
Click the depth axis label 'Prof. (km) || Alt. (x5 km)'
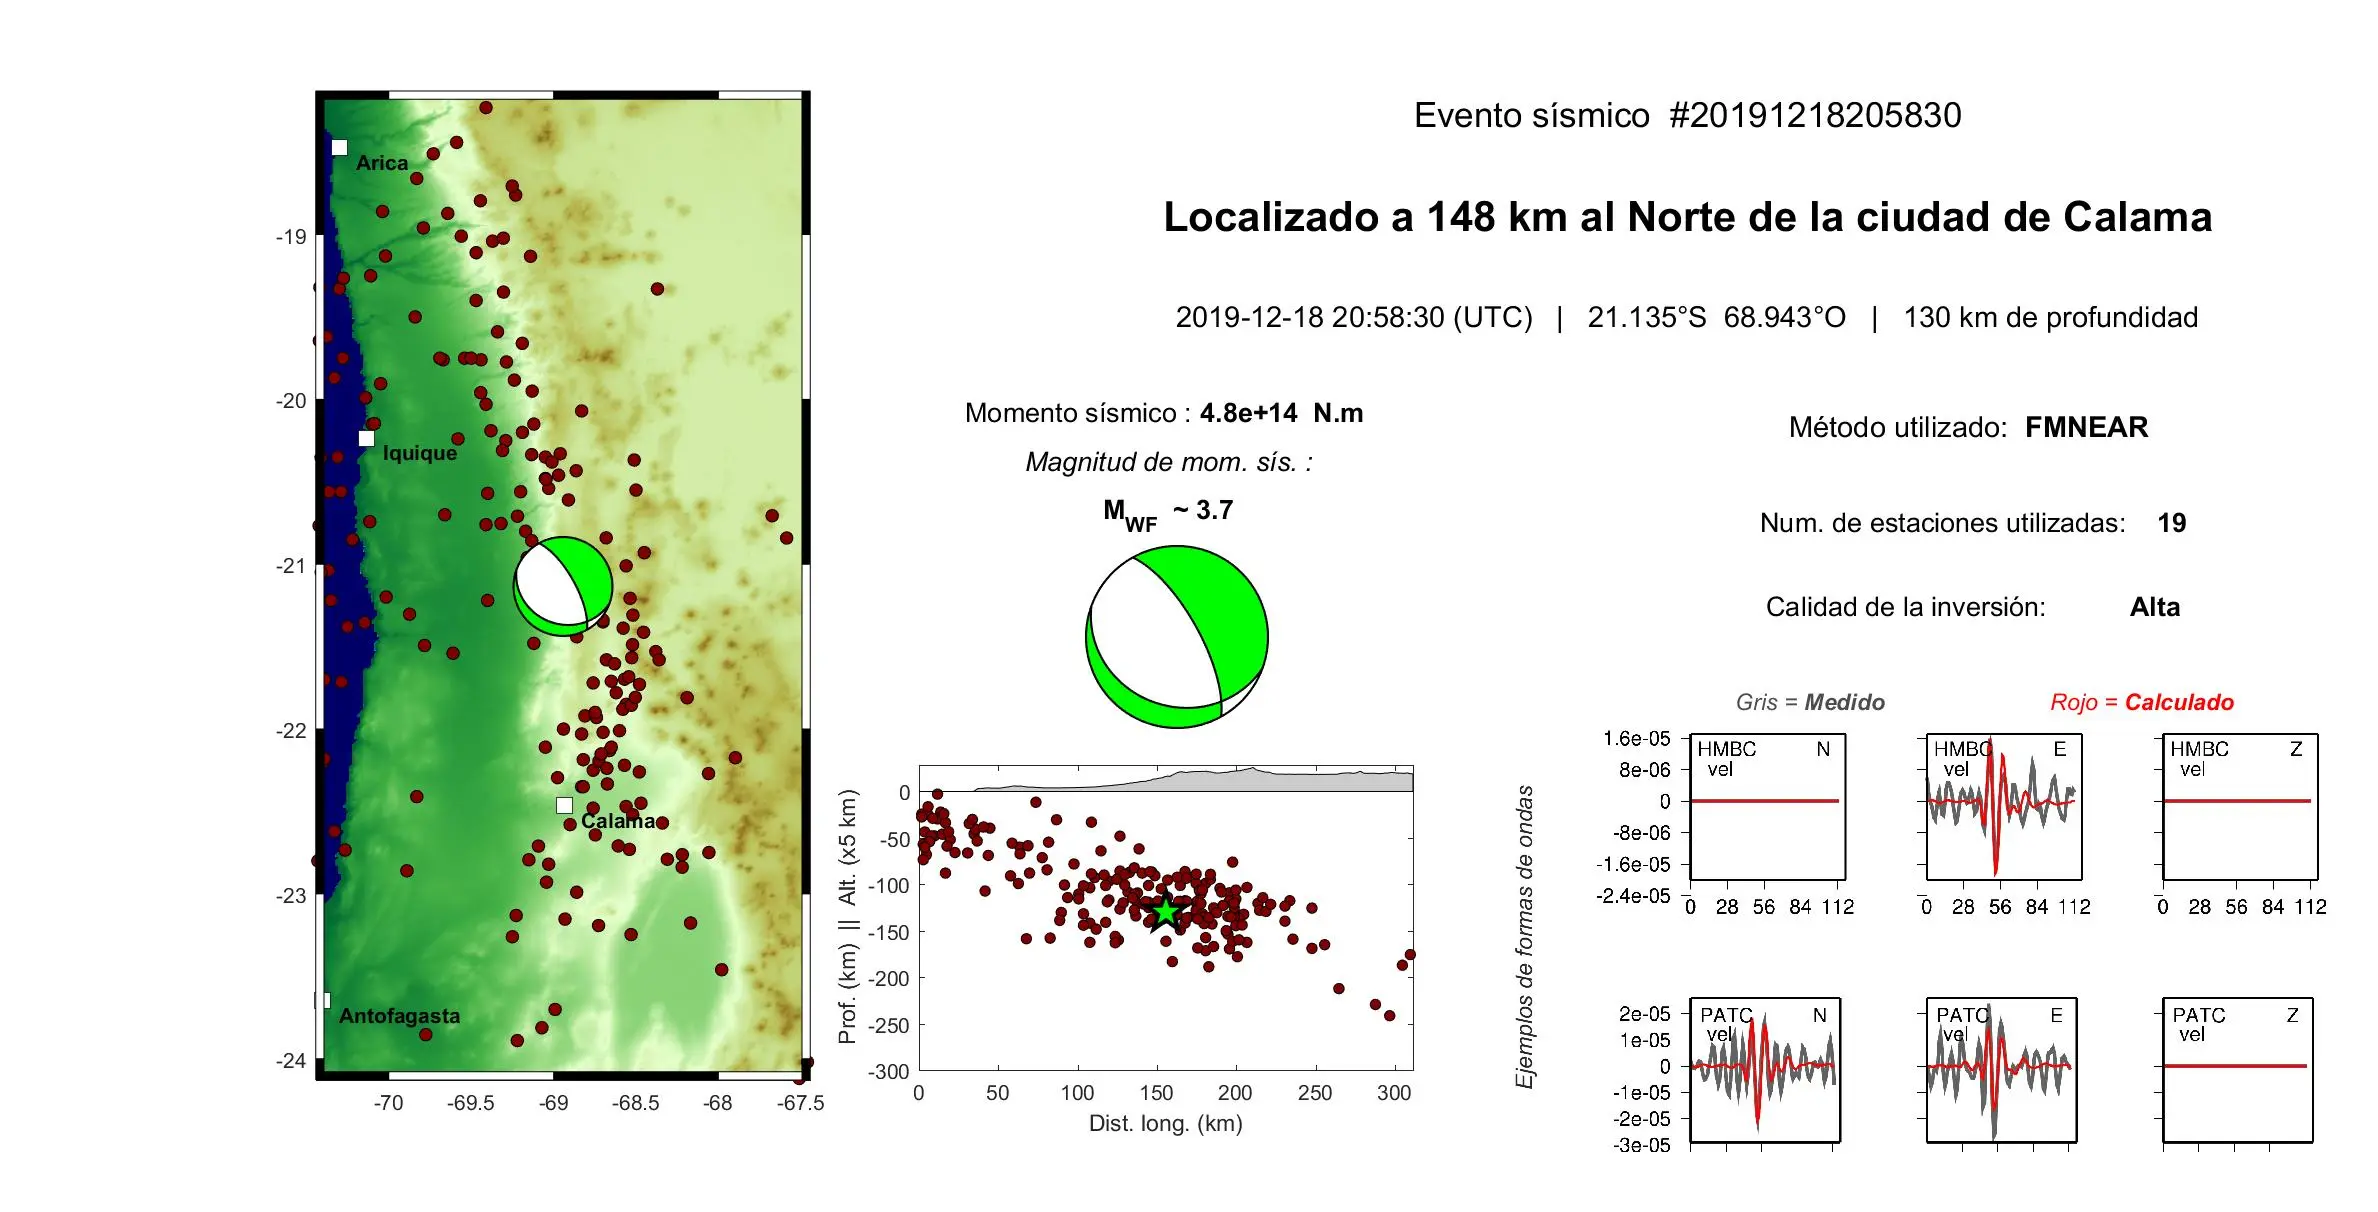tap(848, 916)
